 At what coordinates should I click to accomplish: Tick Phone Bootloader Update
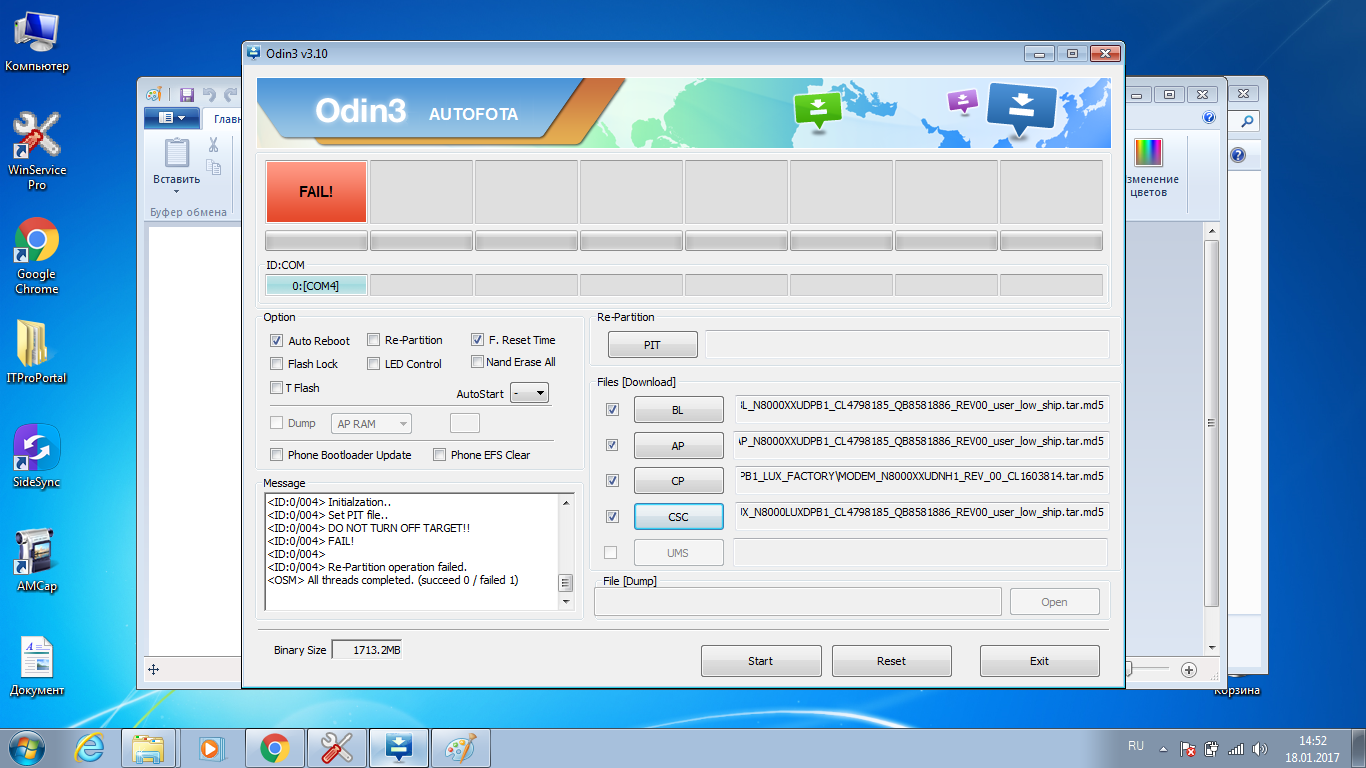[x=277, y=455]
